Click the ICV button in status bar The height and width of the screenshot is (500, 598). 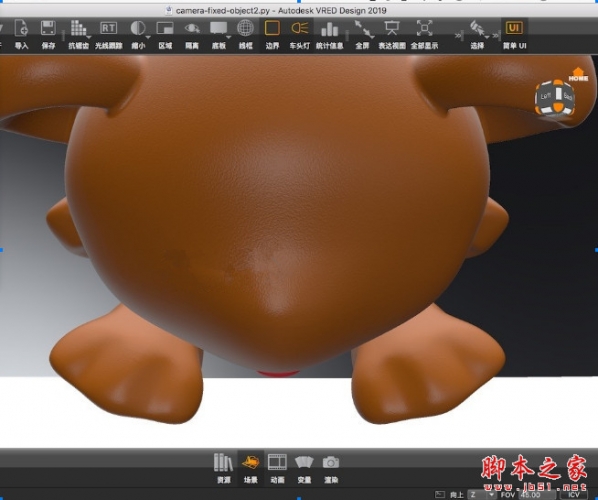pos(573,495)
